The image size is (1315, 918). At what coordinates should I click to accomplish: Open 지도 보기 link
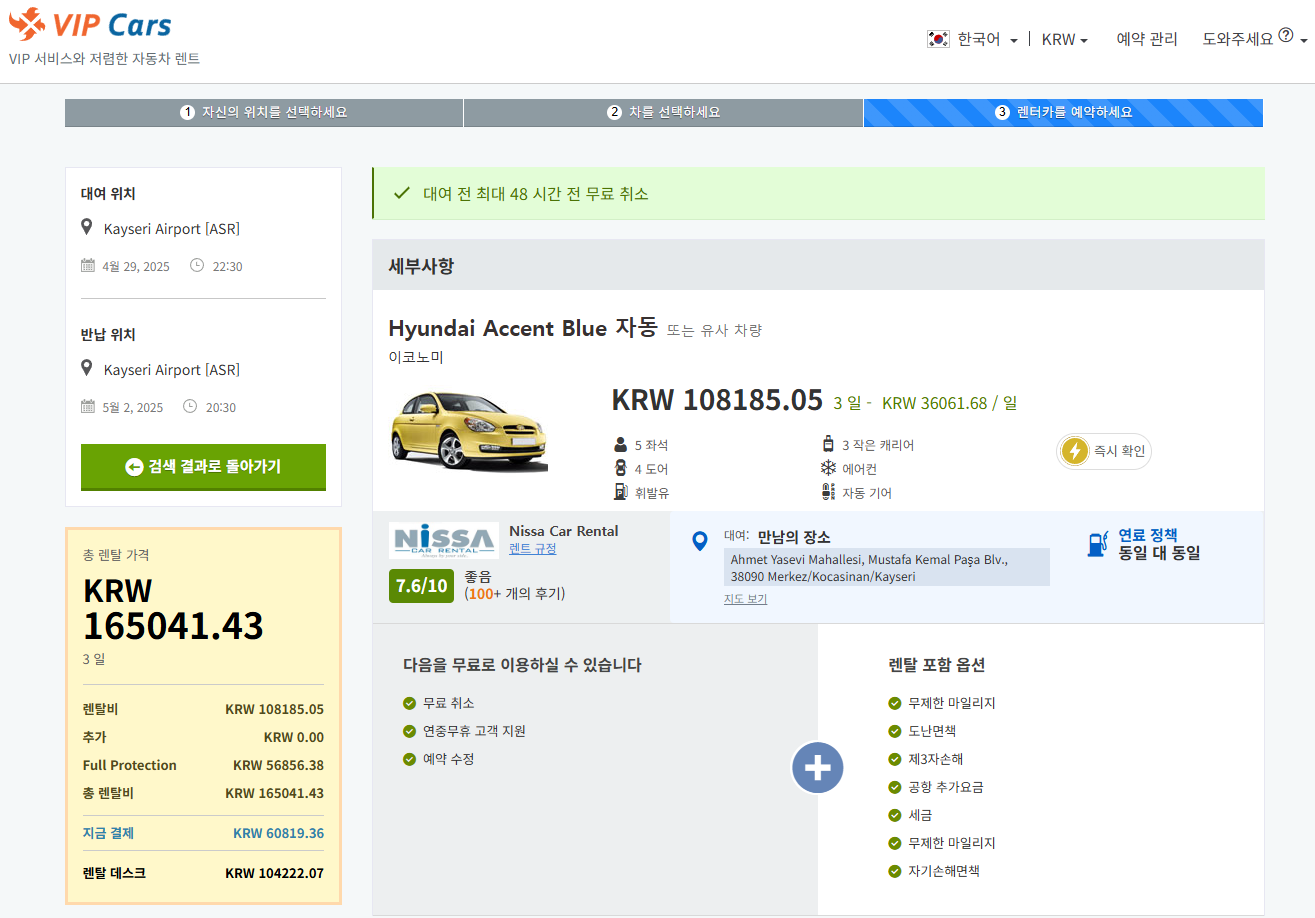(x=745, y=599)
